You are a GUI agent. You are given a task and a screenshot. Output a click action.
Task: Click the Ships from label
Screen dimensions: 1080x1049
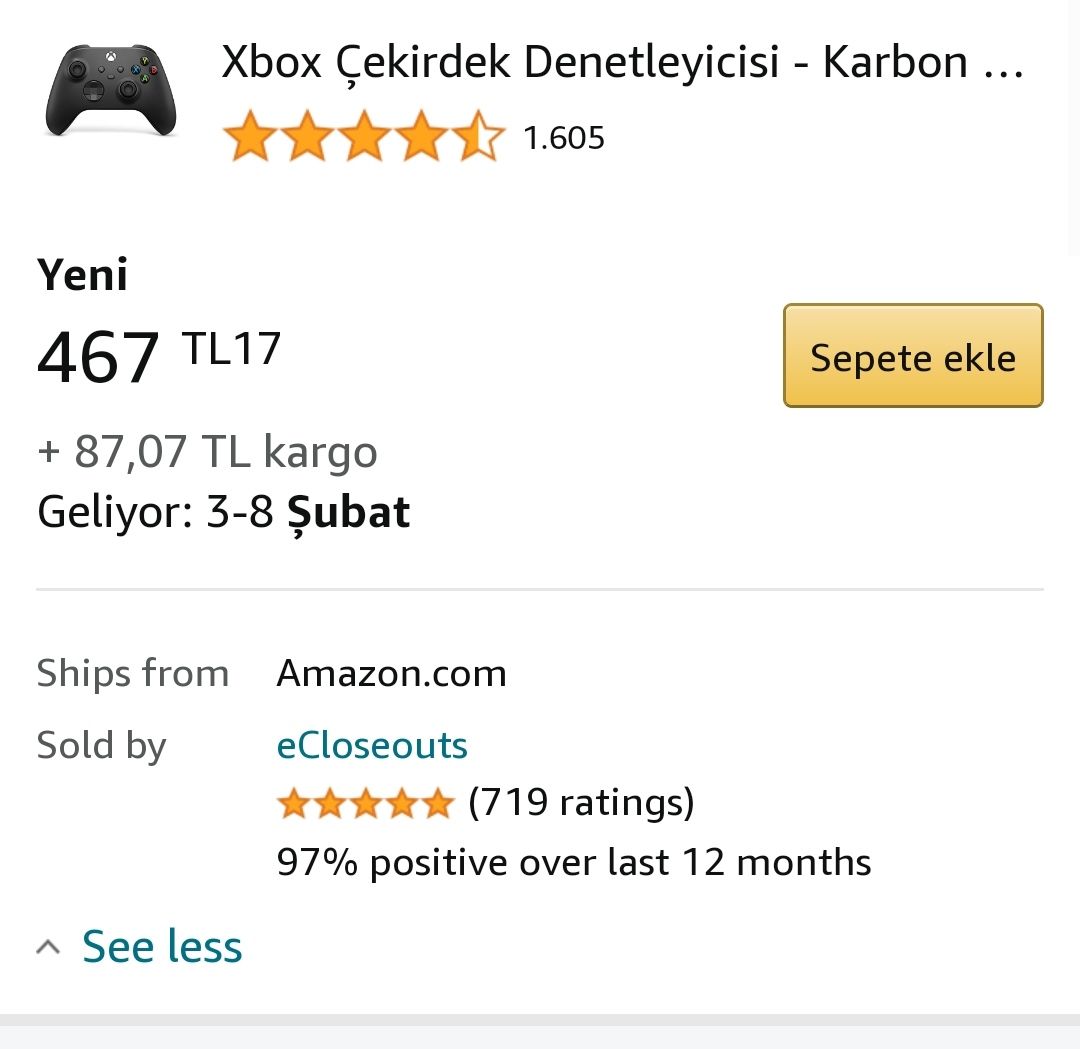pos(133,673)
